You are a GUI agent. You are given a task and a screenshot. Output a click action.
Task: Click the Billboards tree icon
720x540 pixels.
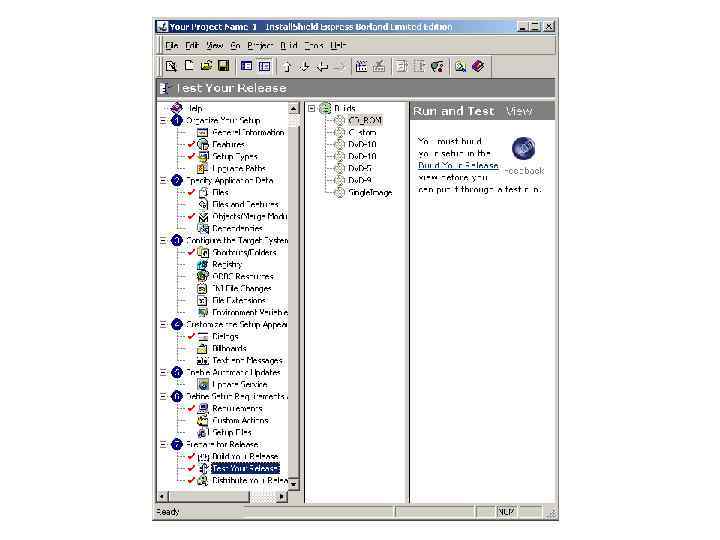click(202, 349)
